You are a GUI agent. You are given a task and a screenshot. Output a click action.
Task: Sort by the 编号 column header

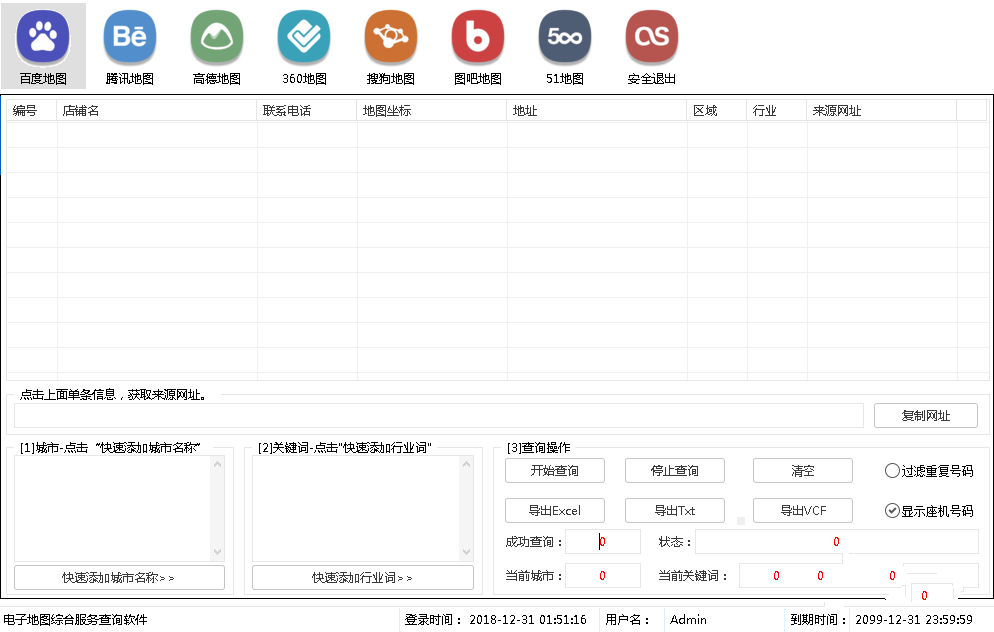coord(32,110)
